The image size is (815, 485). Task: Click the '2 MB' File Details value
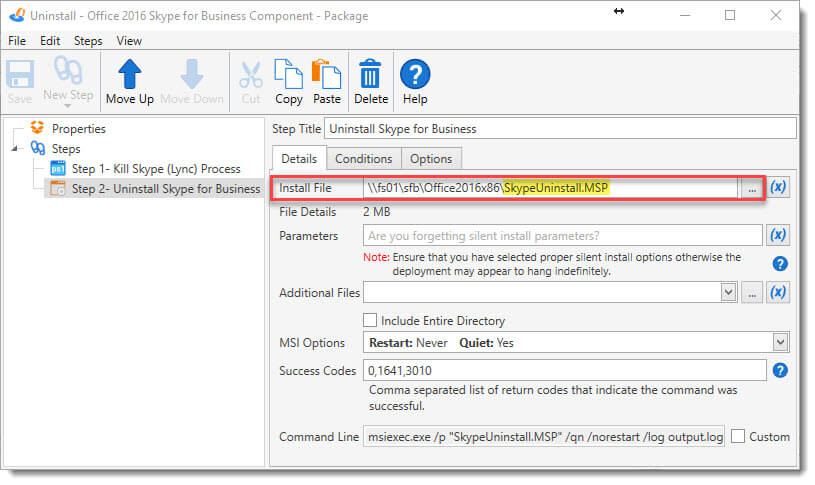tap(376, 212)
